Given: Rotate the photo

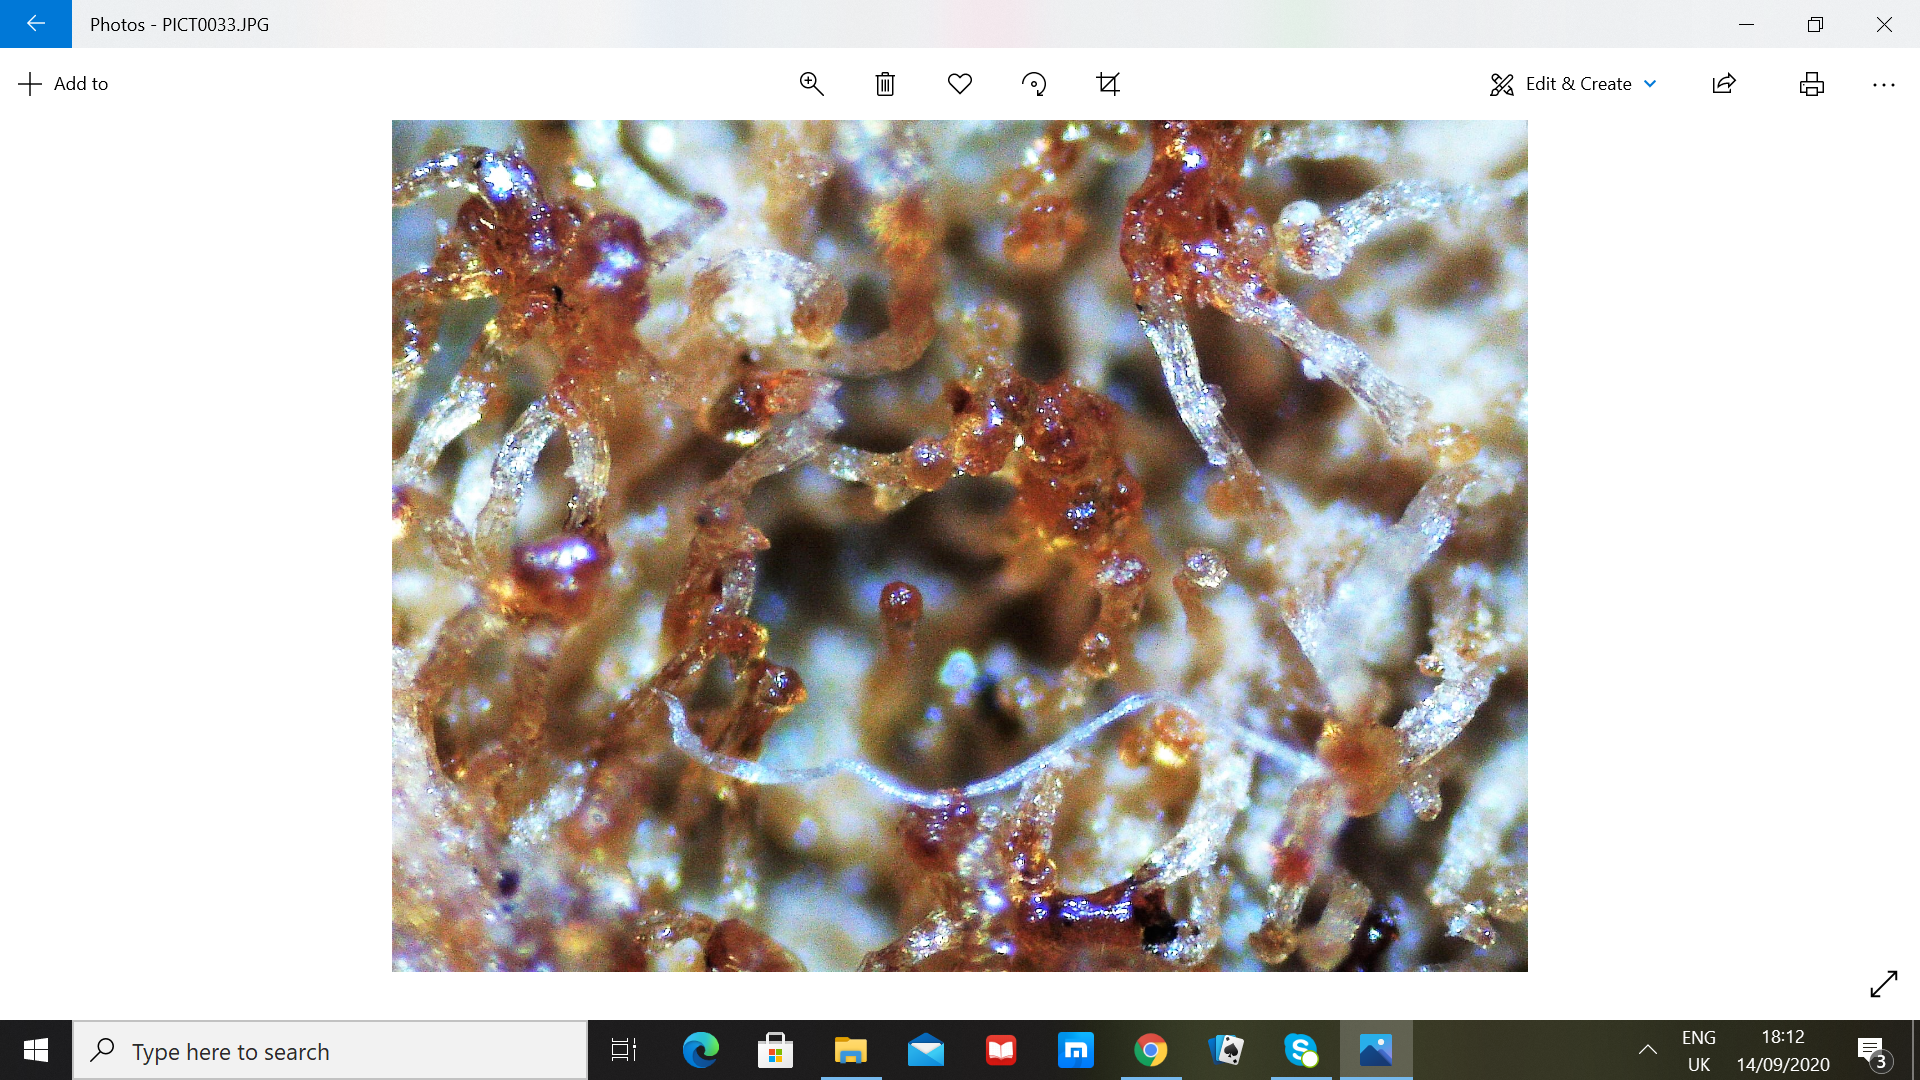Looking at the screenshot, I should (x=1034, y=84).
